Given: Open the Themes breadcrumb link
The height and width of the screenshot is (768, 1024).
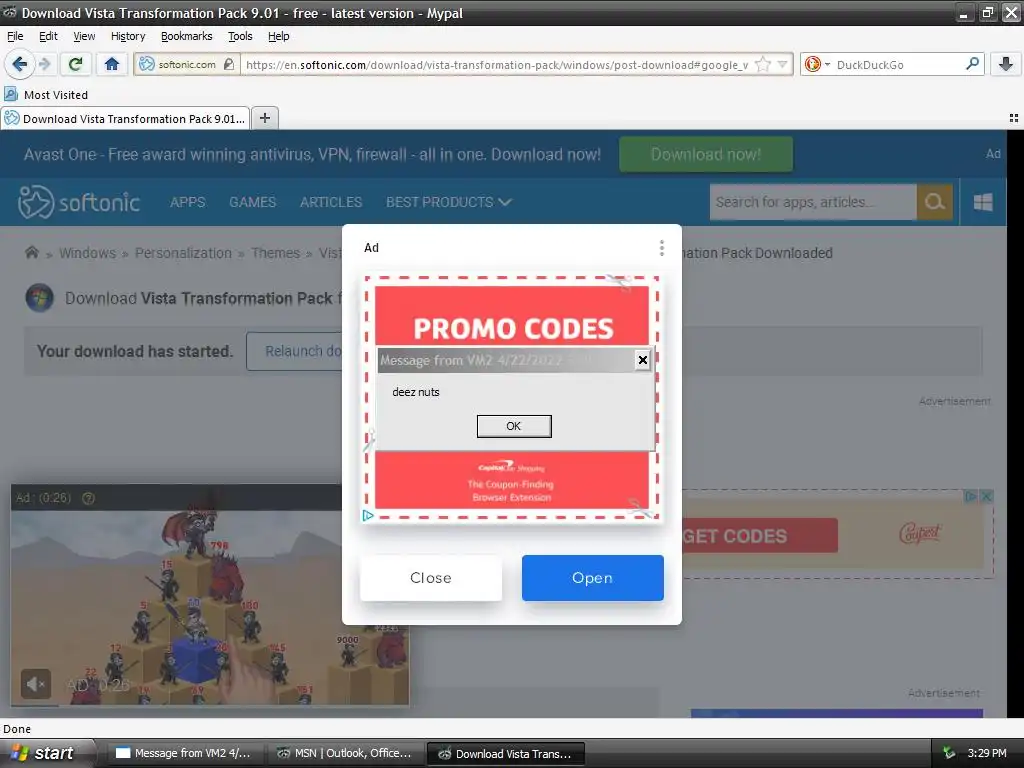Looking at the screenshot, I should [276, 253].
